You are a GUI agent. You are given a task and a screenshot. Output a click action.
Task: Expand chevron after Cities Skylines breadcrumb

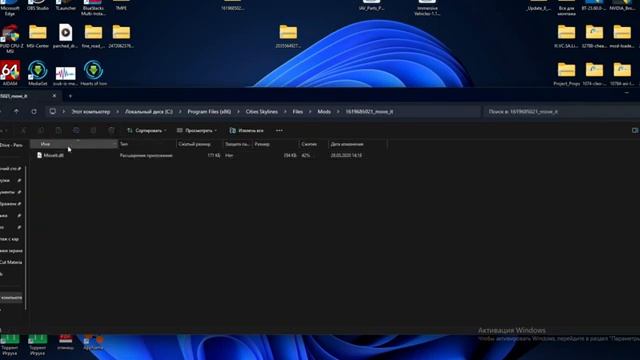coord(285,111)
